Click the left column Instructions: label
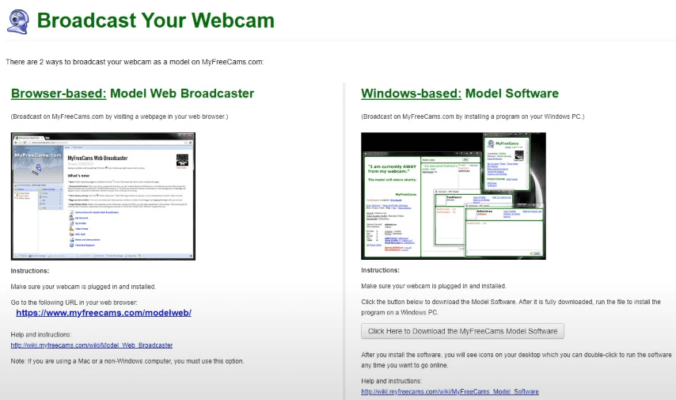The height and width of the screenshot is (400, 676). (30, 271)
